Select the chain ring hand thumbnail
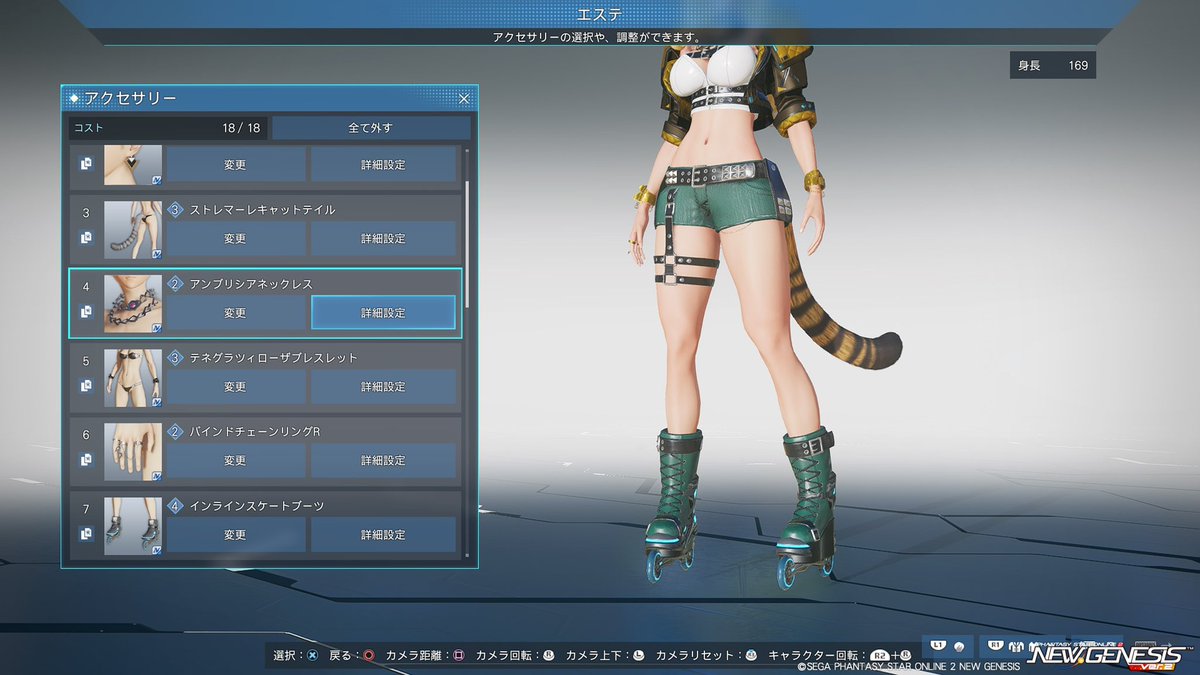The height and width of the screenshot is (675, 1200). click(133, 452)
